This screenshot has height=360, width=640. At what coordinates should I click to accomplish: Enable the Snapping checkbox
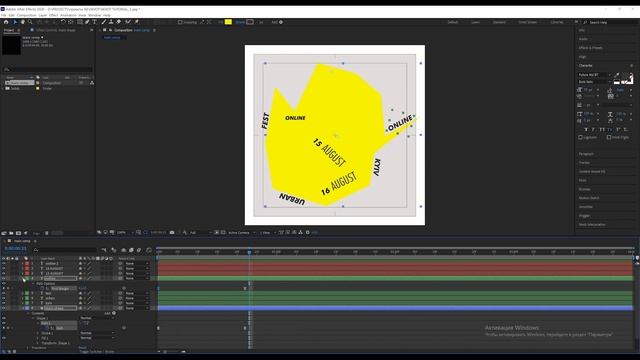(180, 22)
